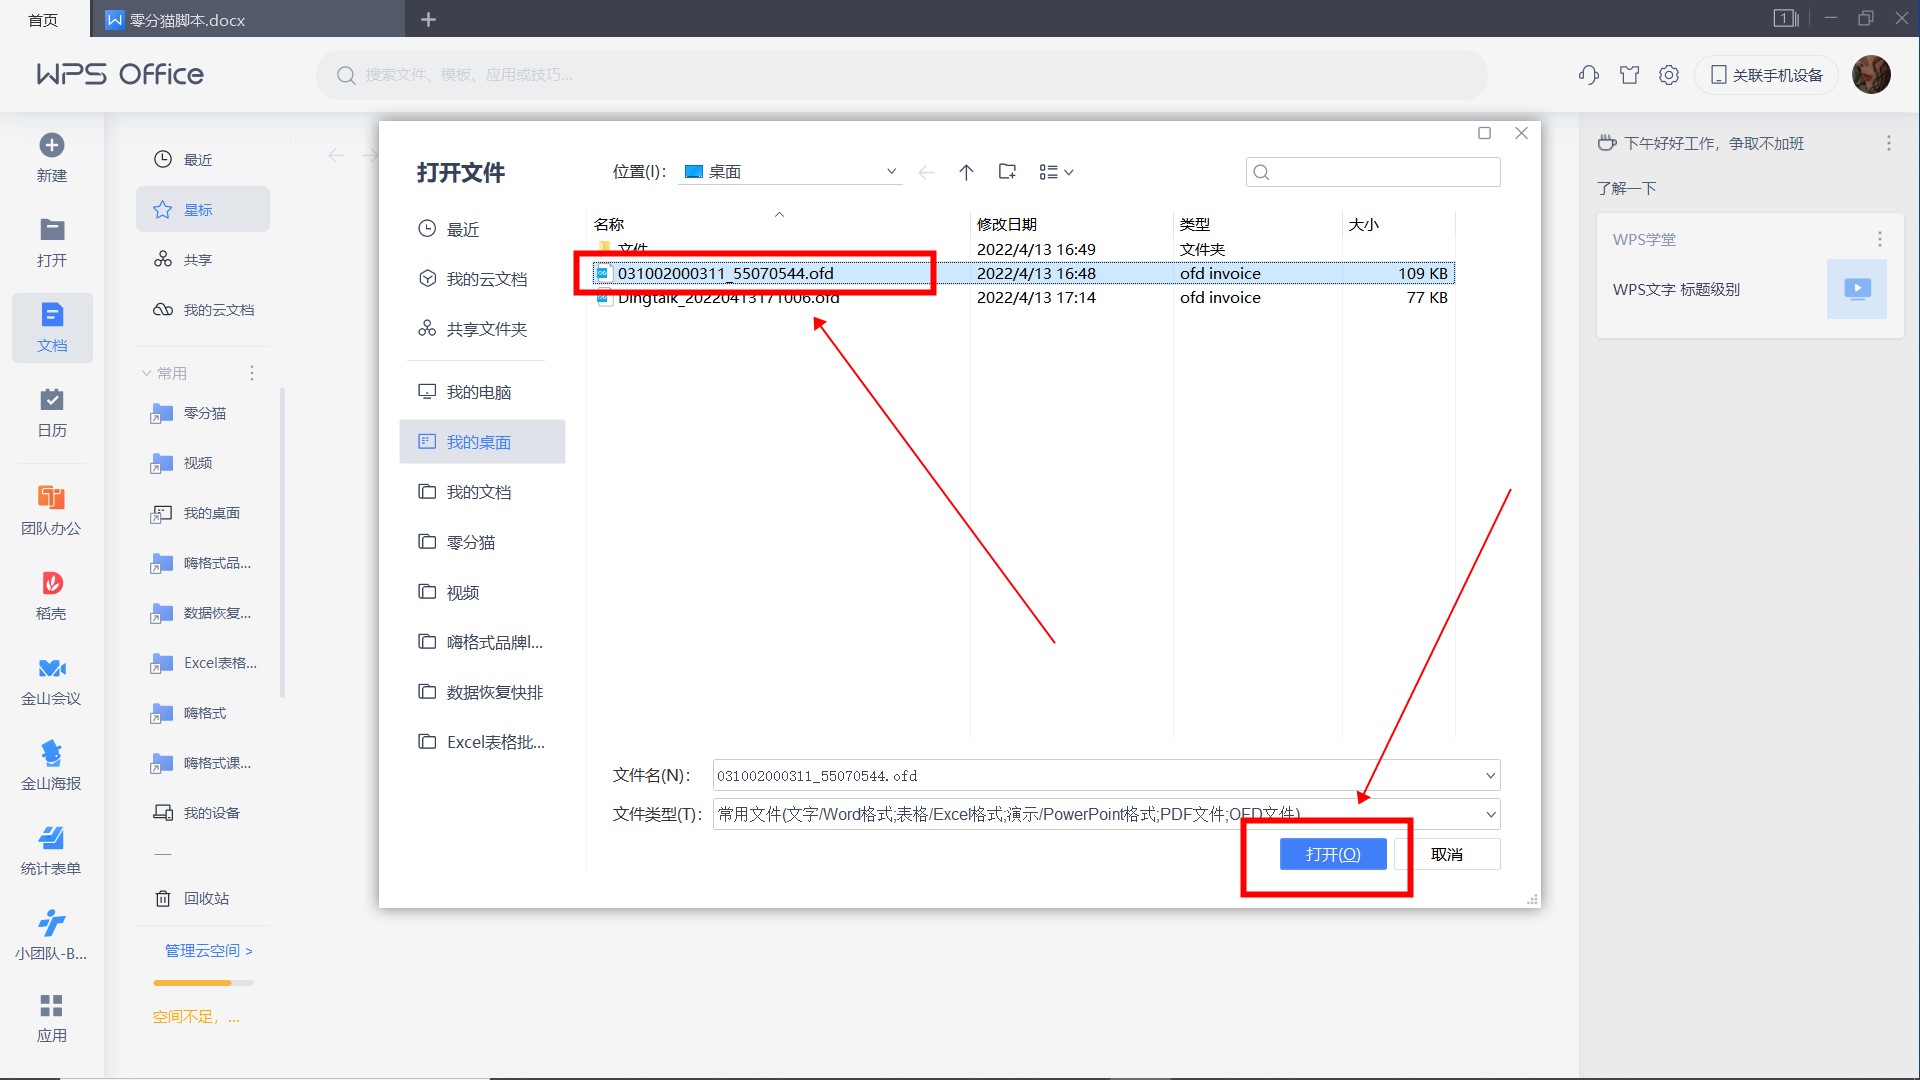Viewport: 1920px width, 1080px height.
Task: Open 统计表单 from left sidebar
Action: point(52,839)
